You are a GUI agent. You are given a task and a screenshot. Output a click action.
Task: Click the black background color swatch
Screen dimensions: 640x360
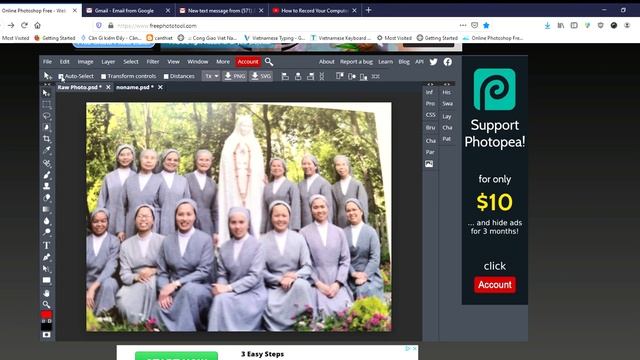pyautogui.click(x=46, y=327)
